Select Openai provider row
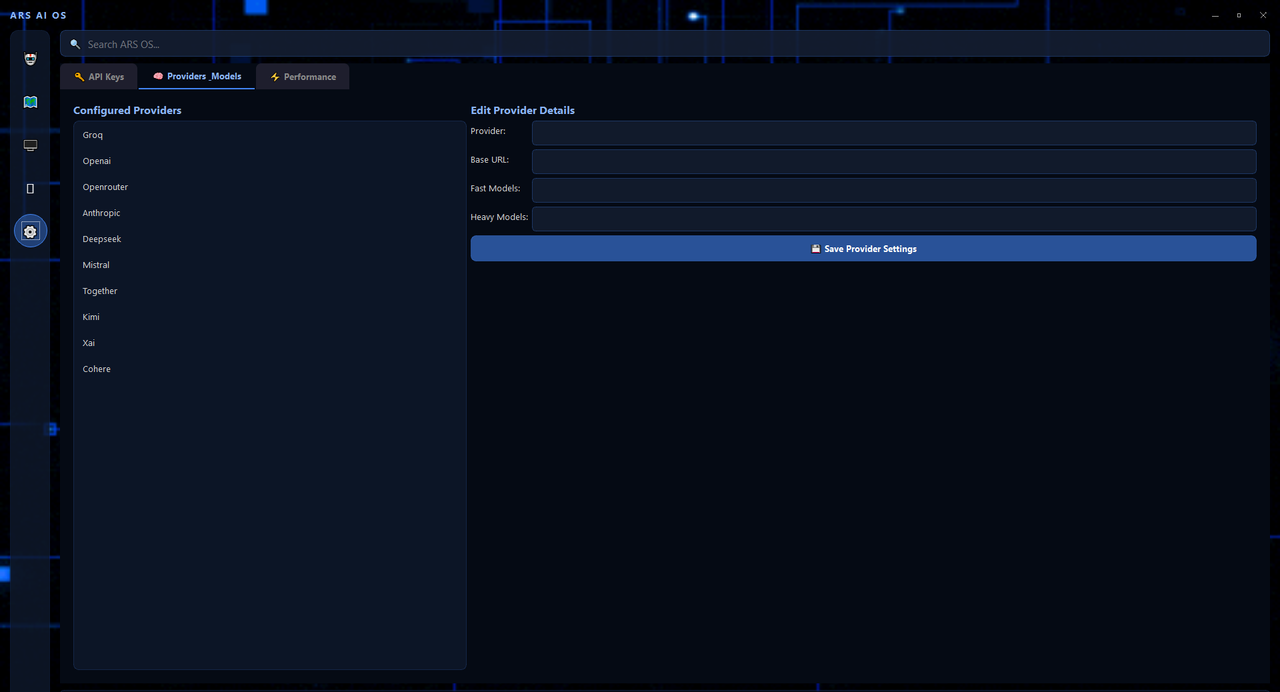This screenshot has width=1280, height=692. 270,161
